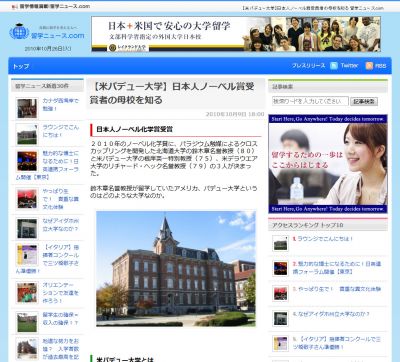
Task: Click the Twitter icon in navigation bar
Action: click(334, 66)
